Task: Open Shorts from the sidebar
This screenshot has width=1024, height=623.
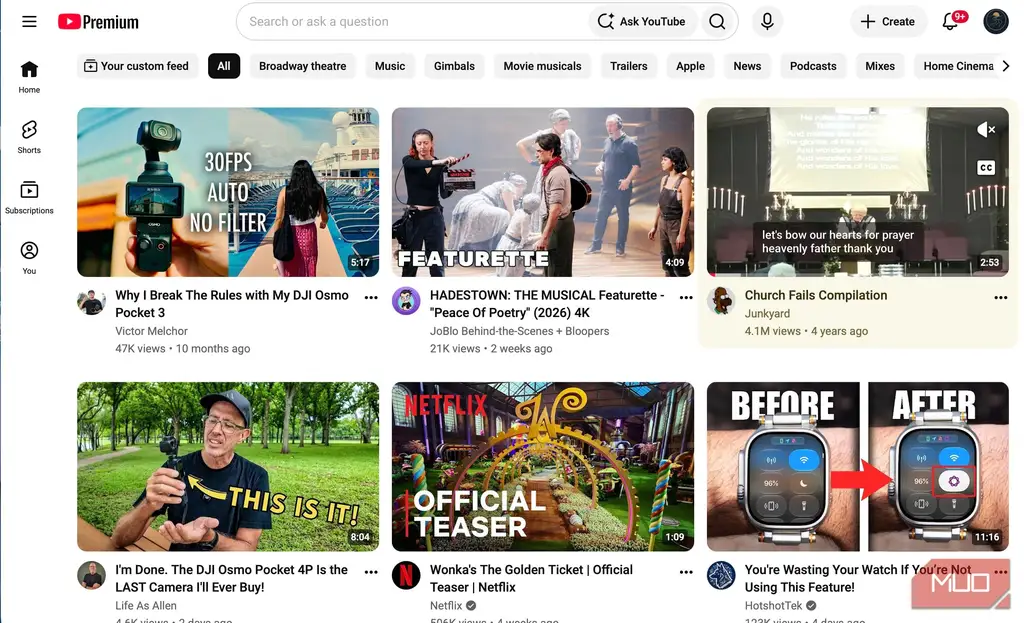Action: click(x=29, y=137)
